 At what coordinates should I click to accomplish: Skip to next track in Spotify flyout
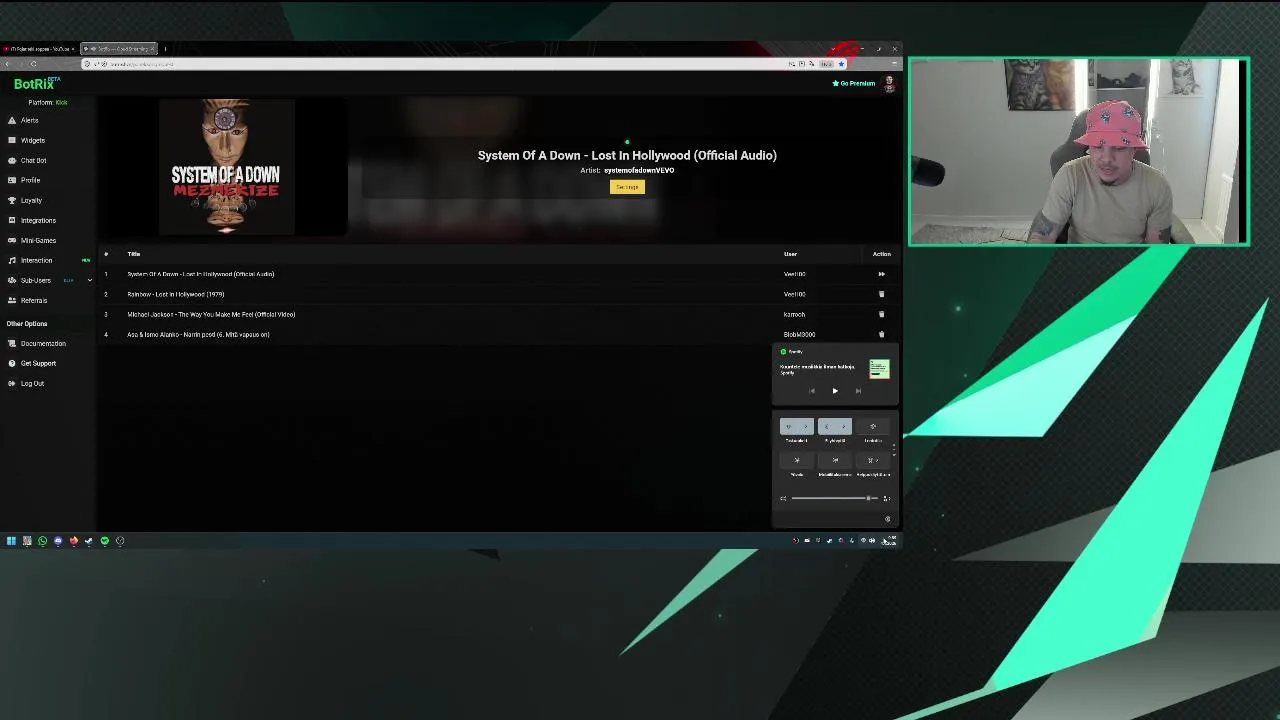(858, 391)
